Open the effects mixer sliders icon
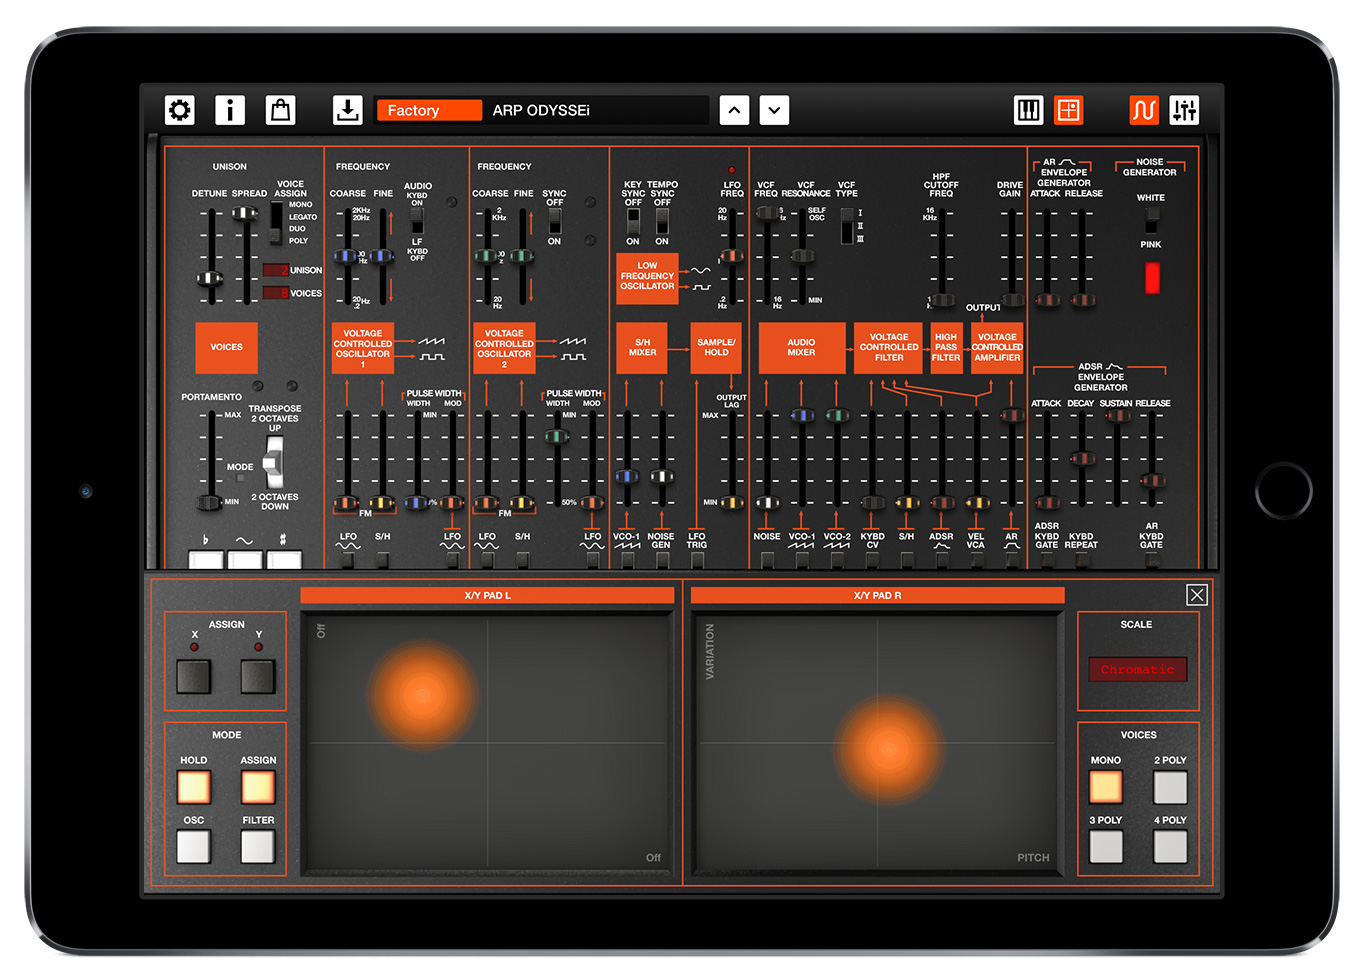 (x=1185, y=110)
